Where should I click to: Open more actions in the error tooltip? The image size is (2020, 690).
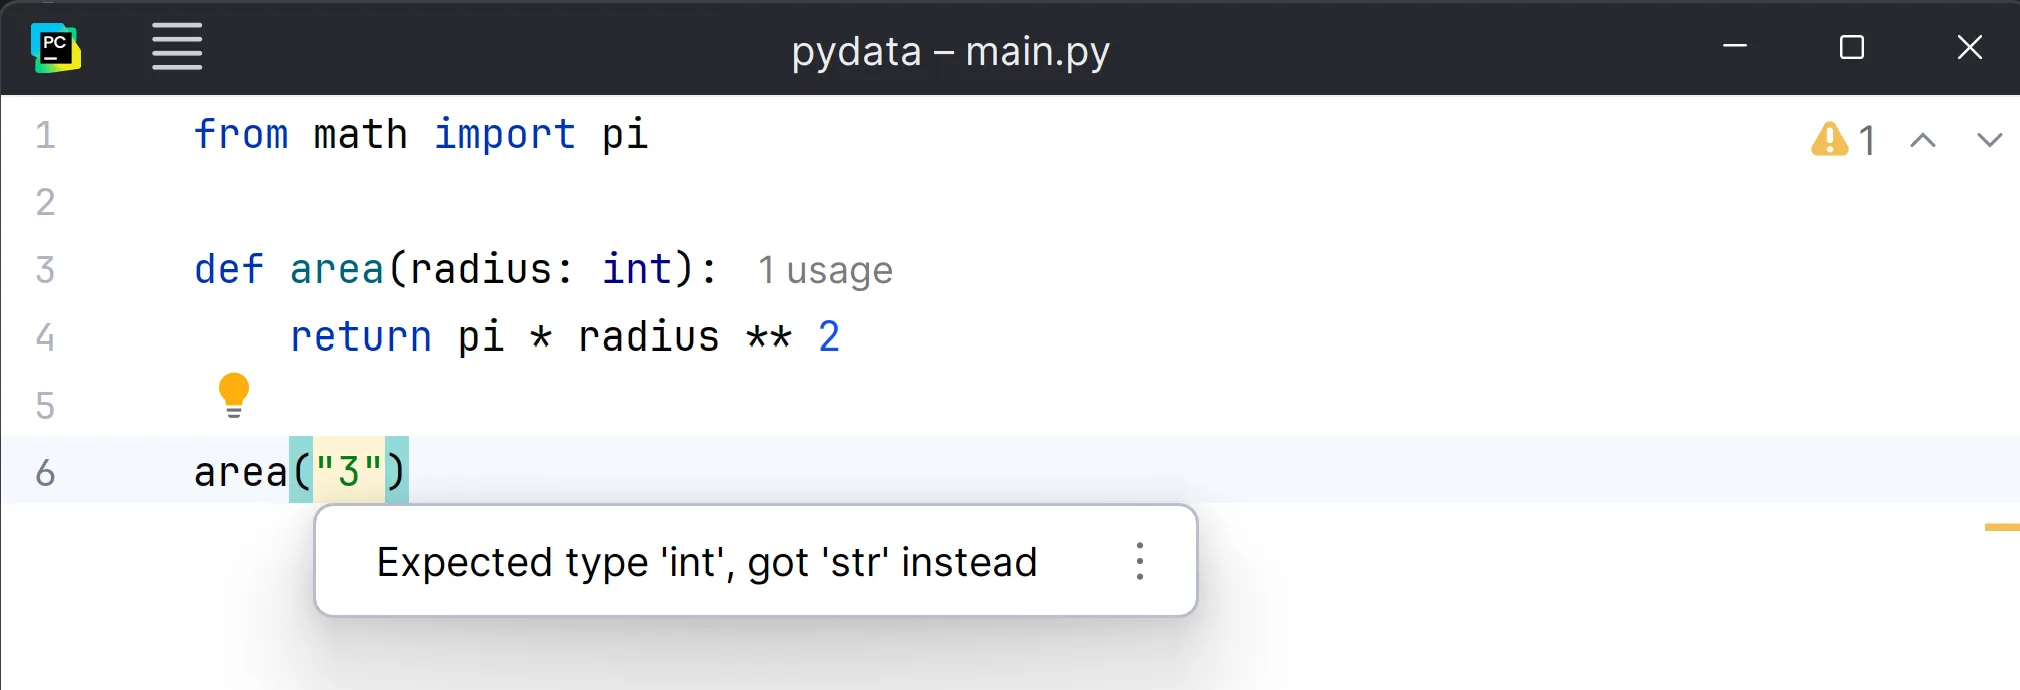coord(1140,561)
